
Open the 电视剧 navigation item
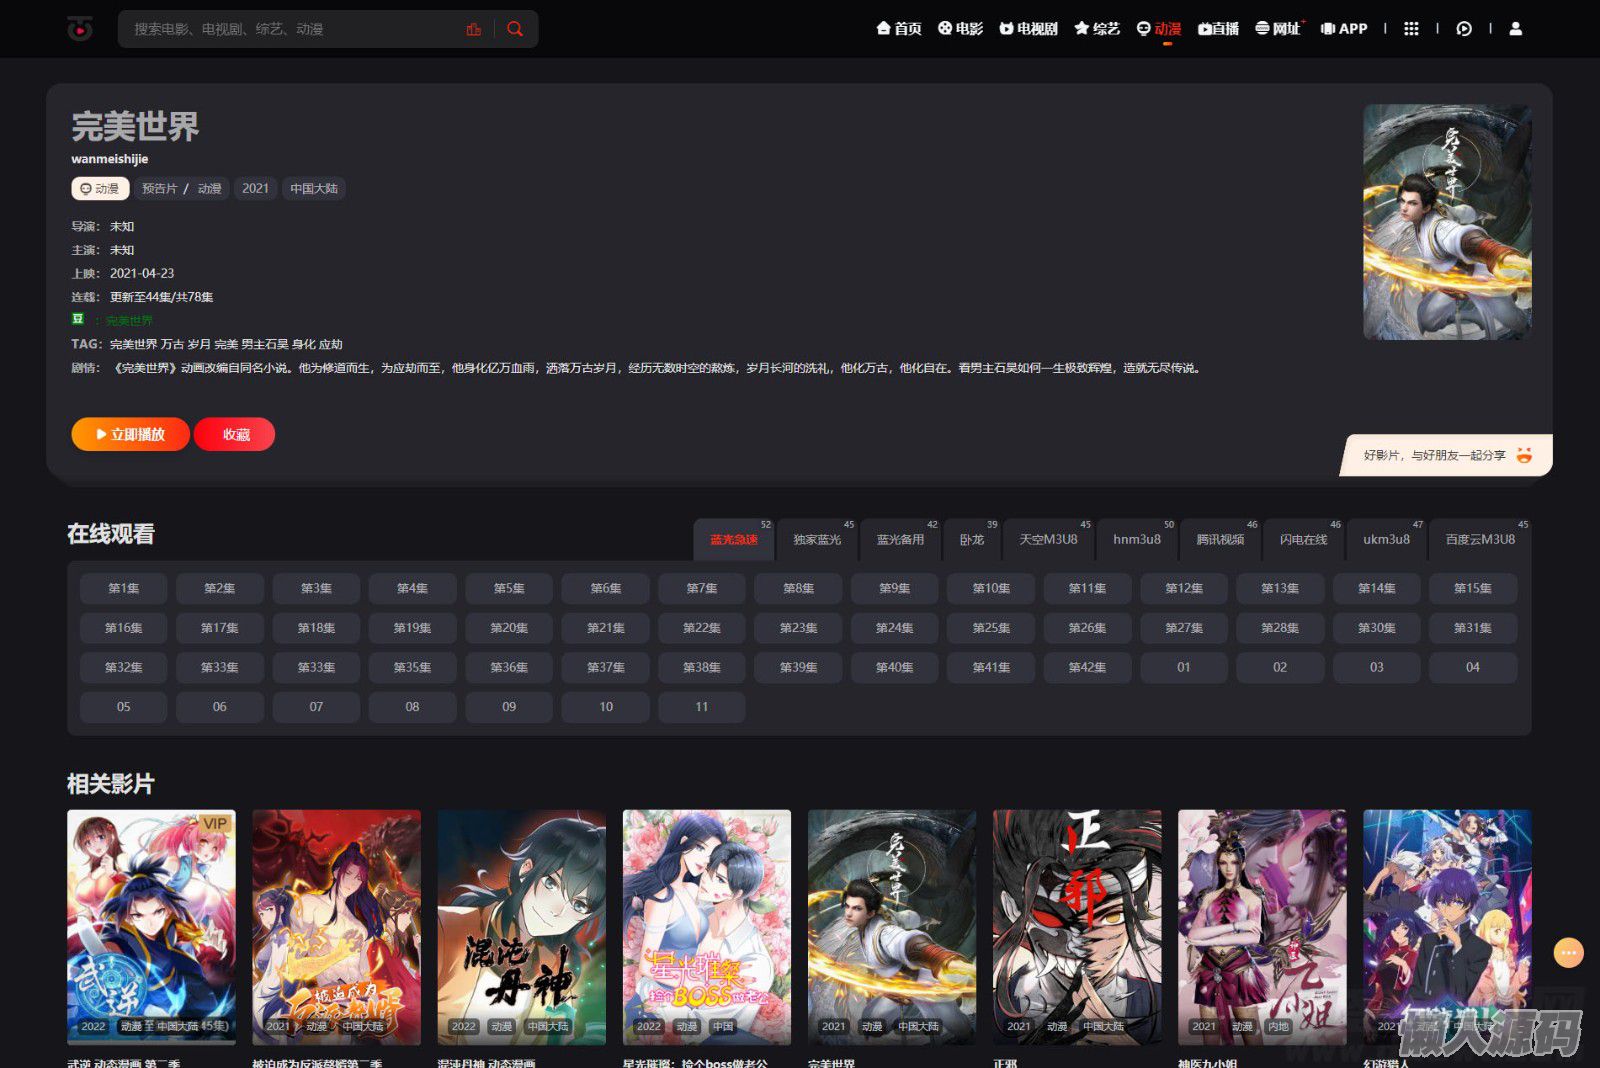point(1028,29)
